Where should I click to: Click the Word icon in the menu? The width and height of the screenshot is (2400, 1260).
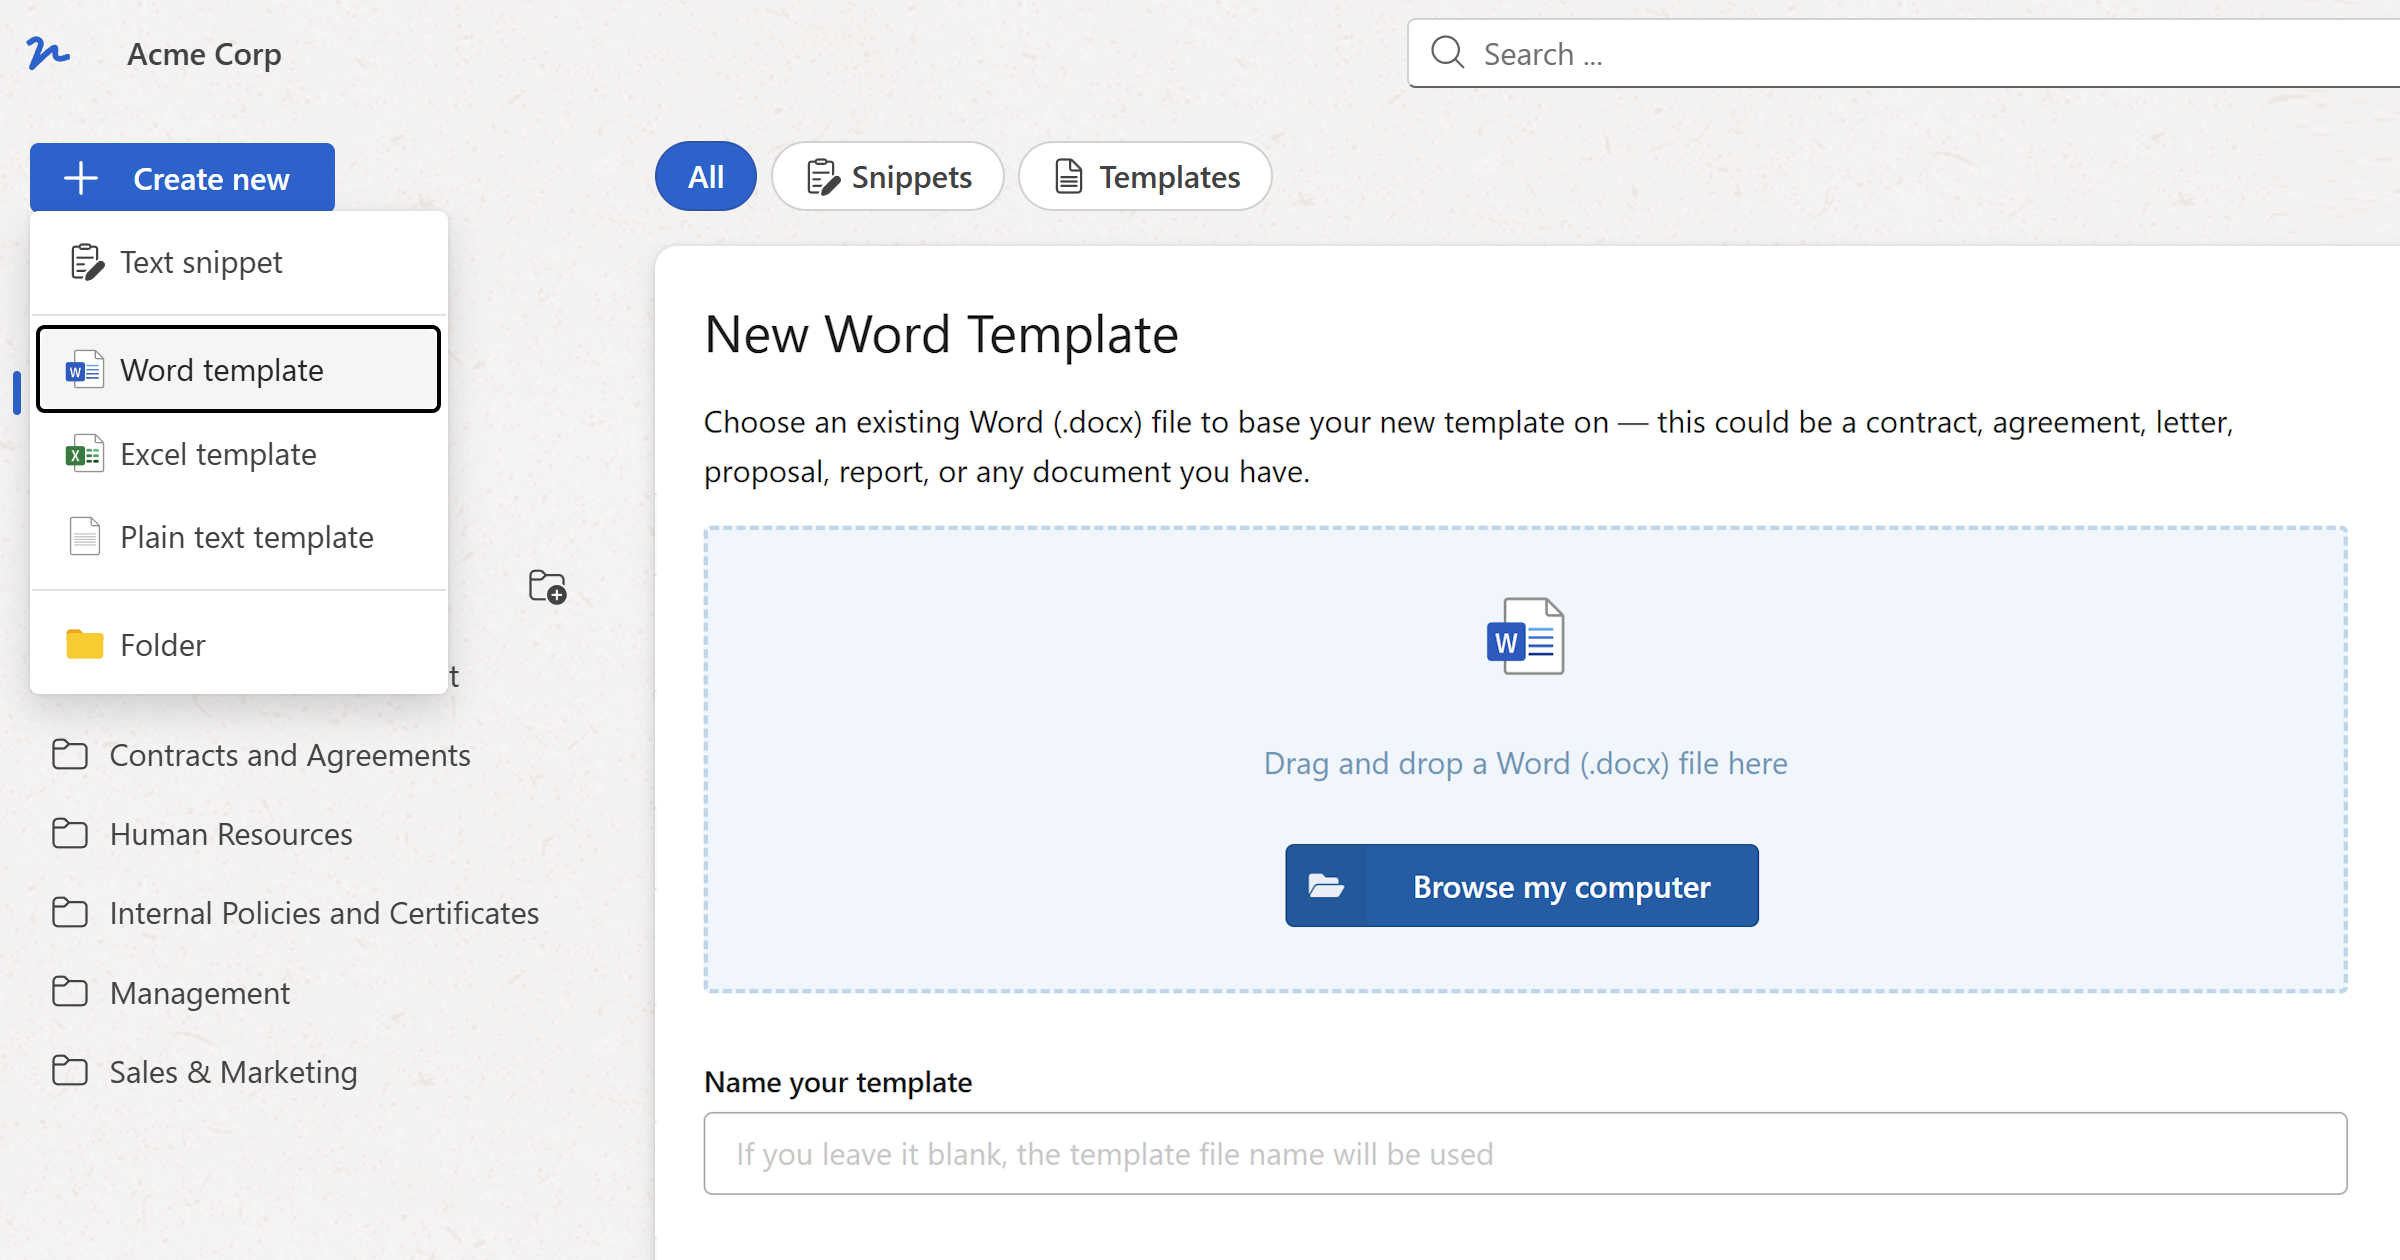point(84,370)
